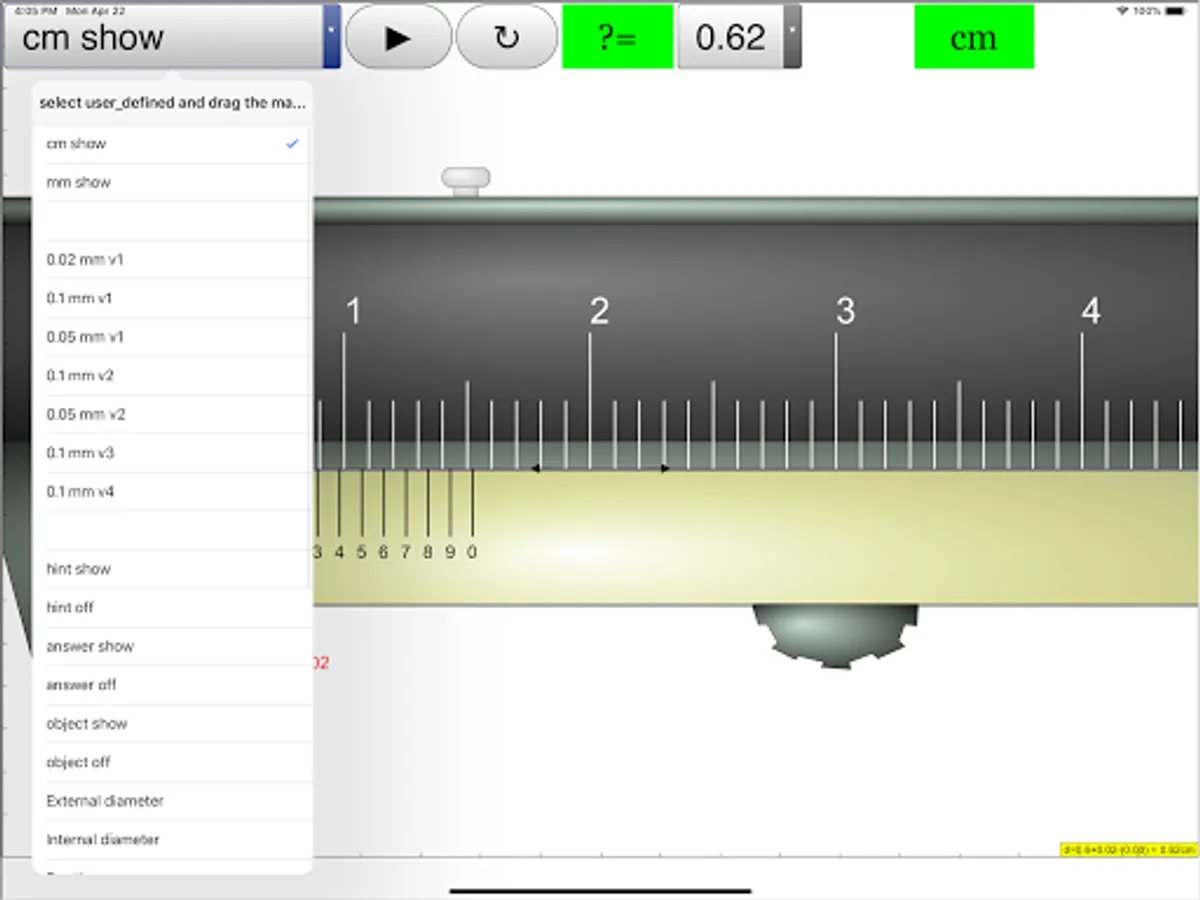The height and width of the screenshot is (900, 1200).
Task: Choose '0.05 mm v2' vernier option
Action: (x=172, y=415)
